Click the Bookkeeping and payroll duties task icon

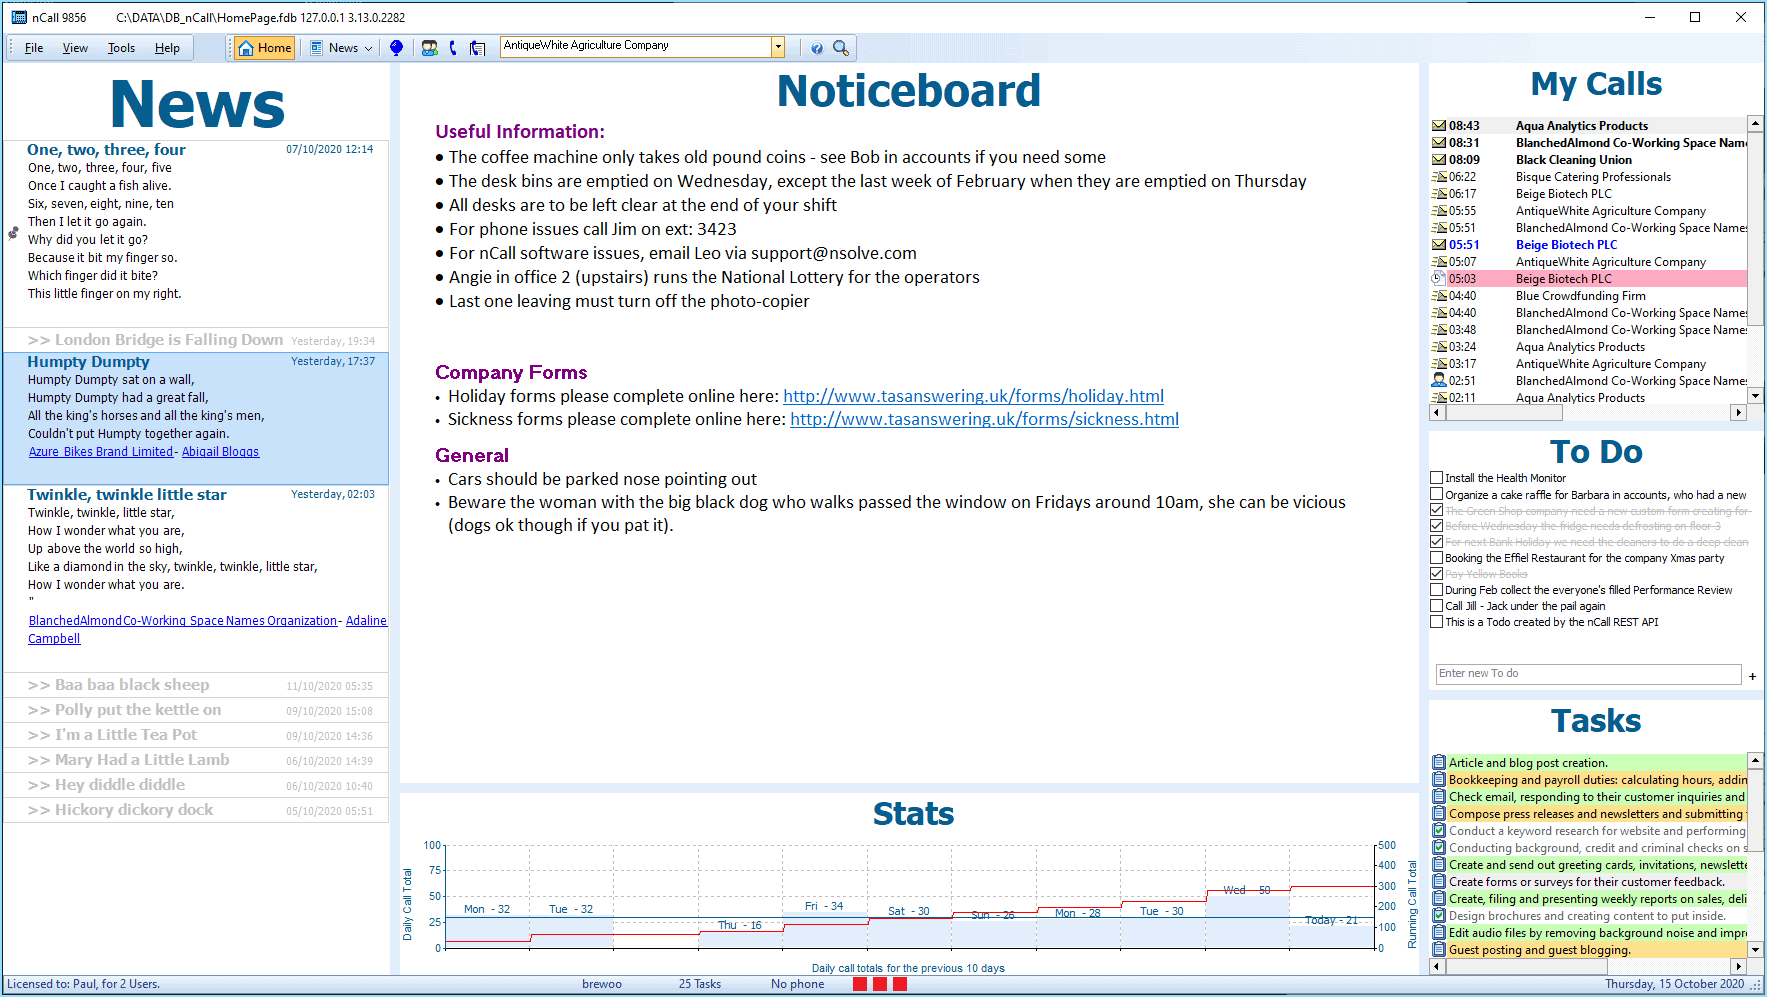(1439, 780)
